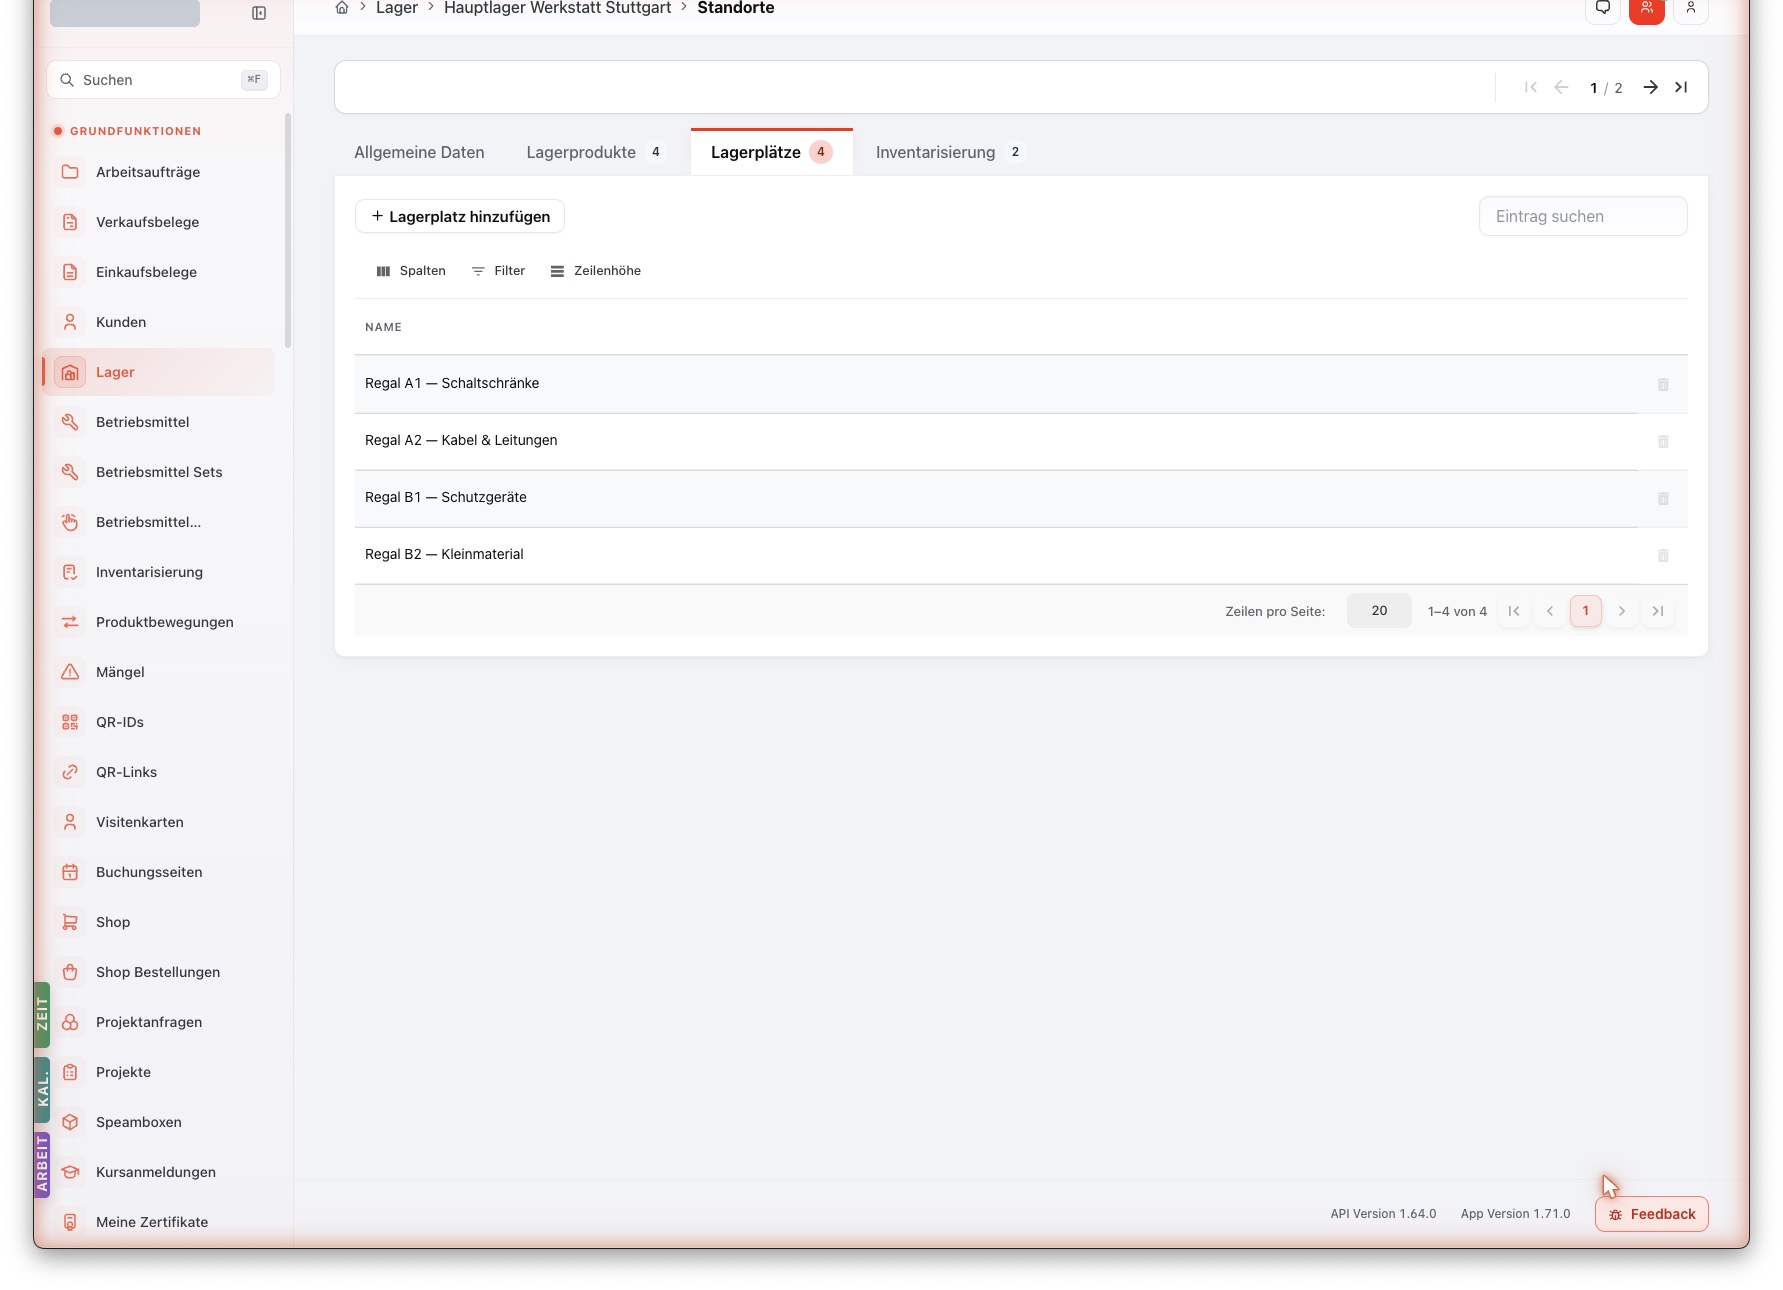This screenshot has height=1290, width=1783.
Task: Click the Einkaufsbelege document icon
Action: (70, 272)
